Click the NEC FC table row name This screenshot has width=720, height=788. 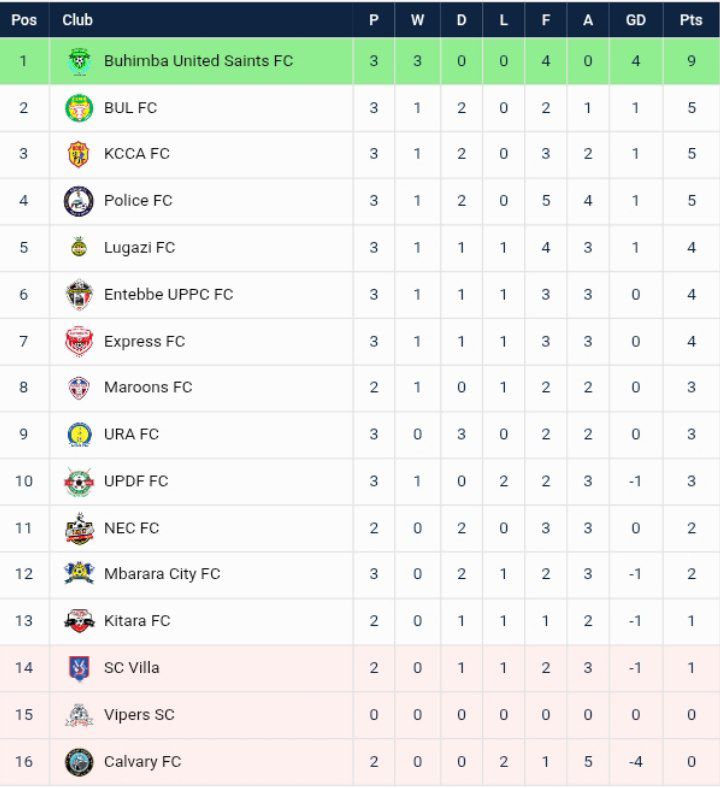coord(131,528)
